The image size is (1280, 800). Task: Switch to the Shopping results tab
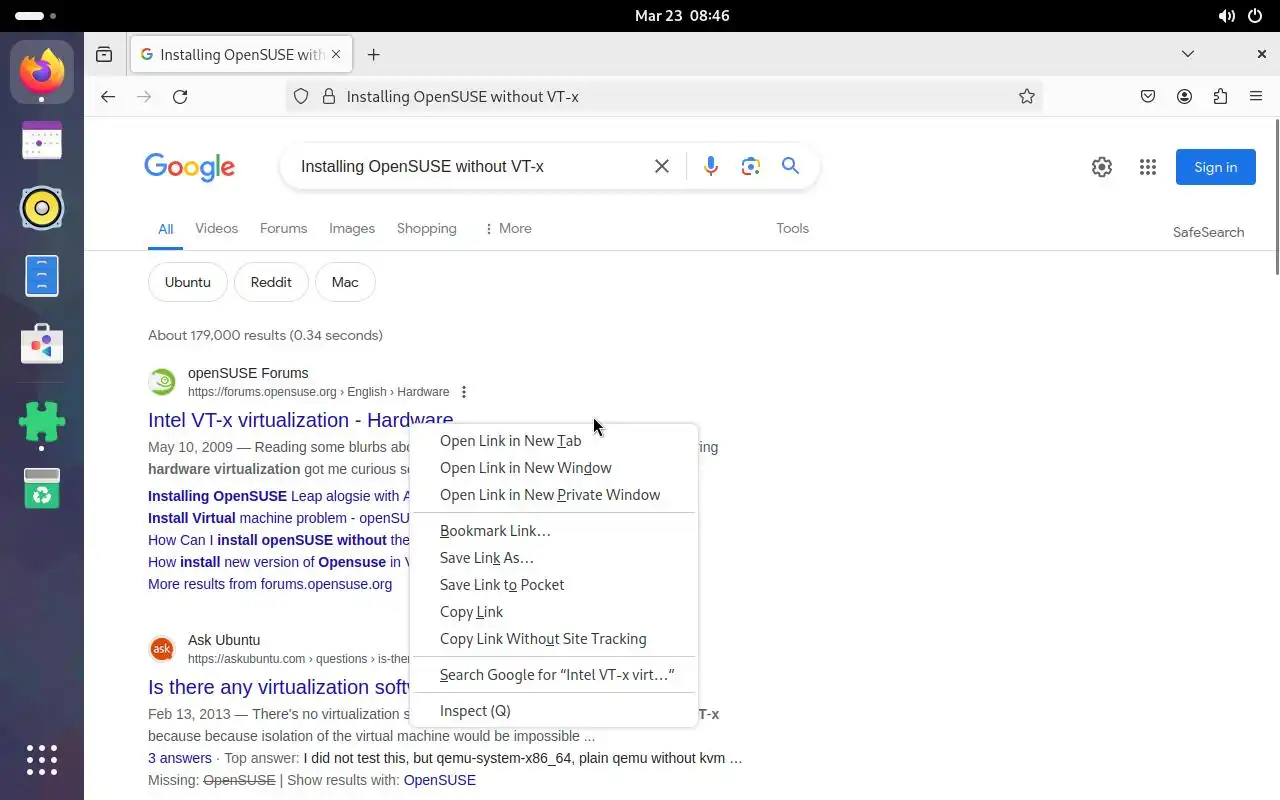tap(426, 228)
